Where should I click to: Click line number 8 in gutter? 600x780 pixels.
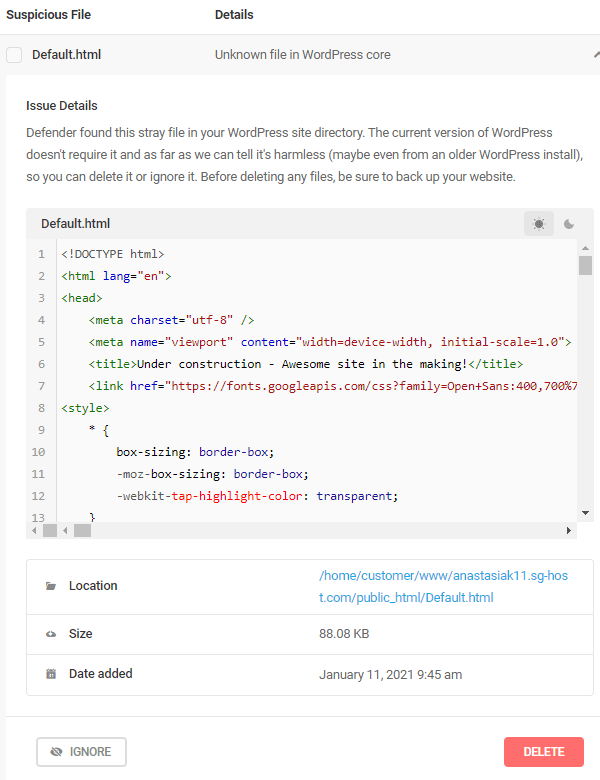41,408
